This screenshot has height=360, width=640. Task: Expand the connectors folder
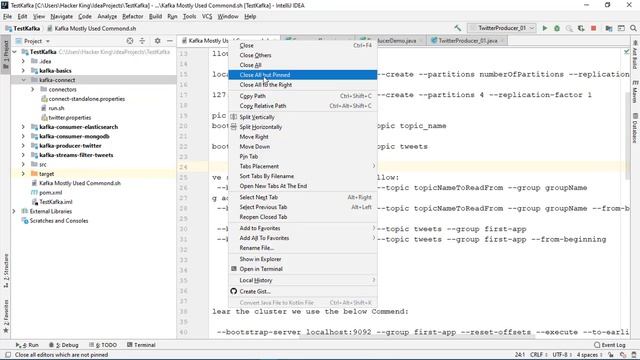tap(33, 89)
